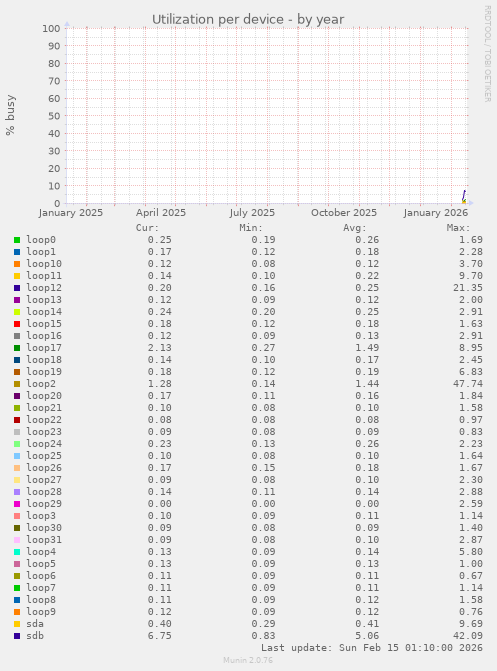Viewport: 497px width, 671px height.
Task: Click the loop10 max value 3.70
Action: pos(471,264)
